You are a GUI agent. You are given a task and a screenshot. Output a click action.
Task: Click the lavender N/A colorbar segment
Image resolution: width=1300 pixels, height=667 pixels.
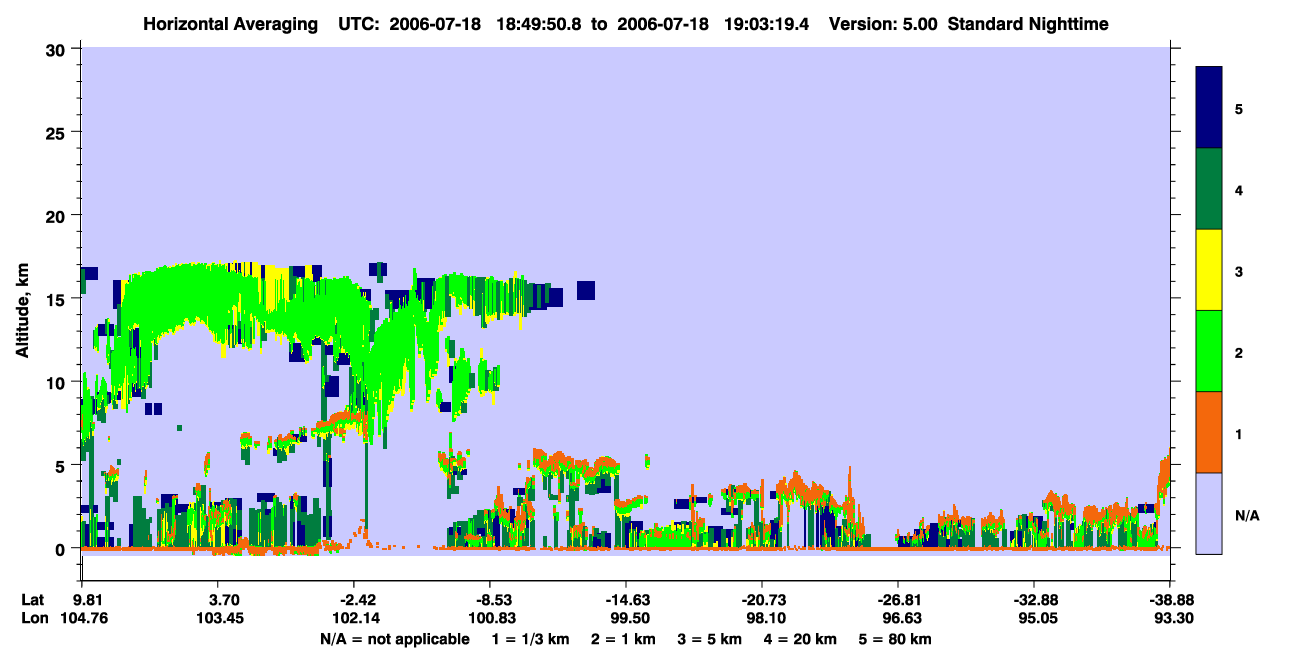[1209, 513]
